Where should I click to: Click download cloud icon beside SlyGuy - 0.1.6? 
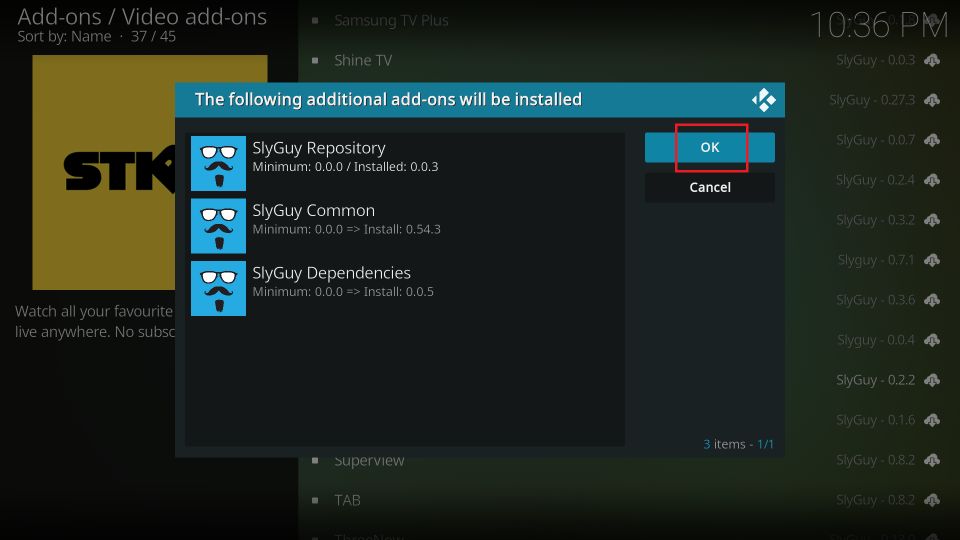point(932,420)
